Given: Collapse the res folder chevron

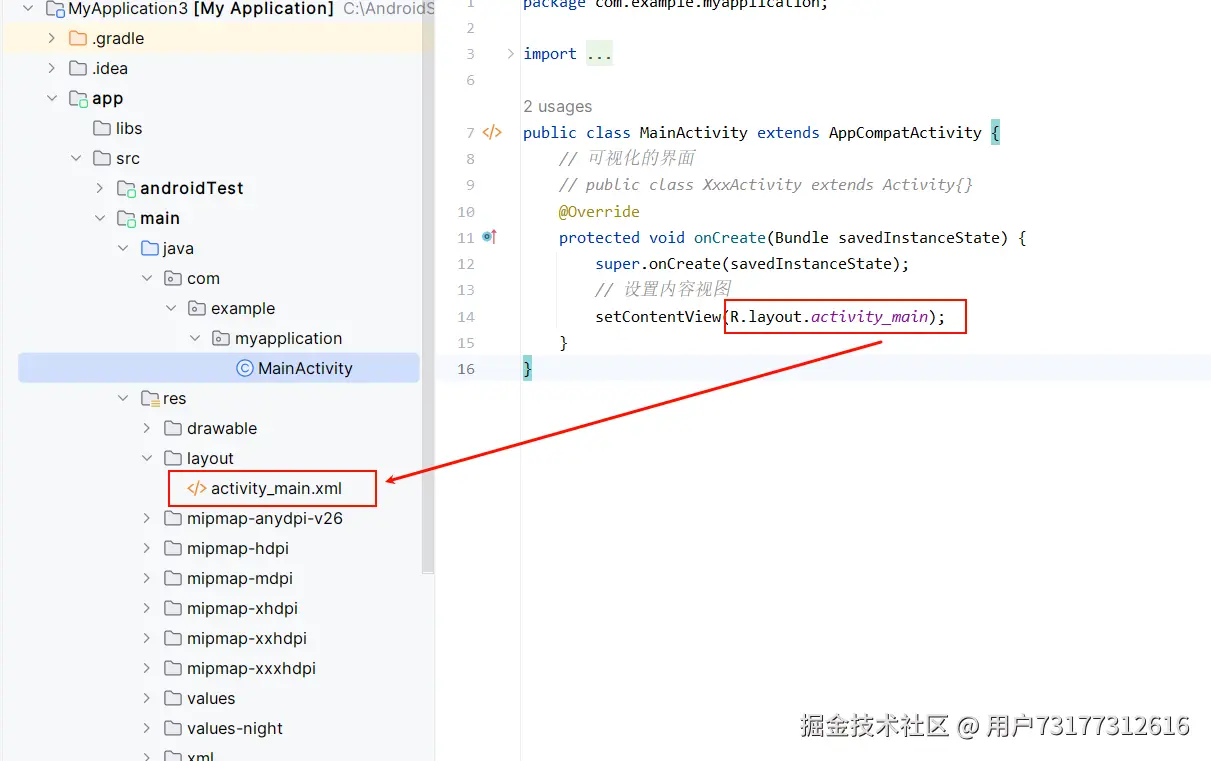Looking at the screenshot, I should pyautogui.click(x=124, y=398).
